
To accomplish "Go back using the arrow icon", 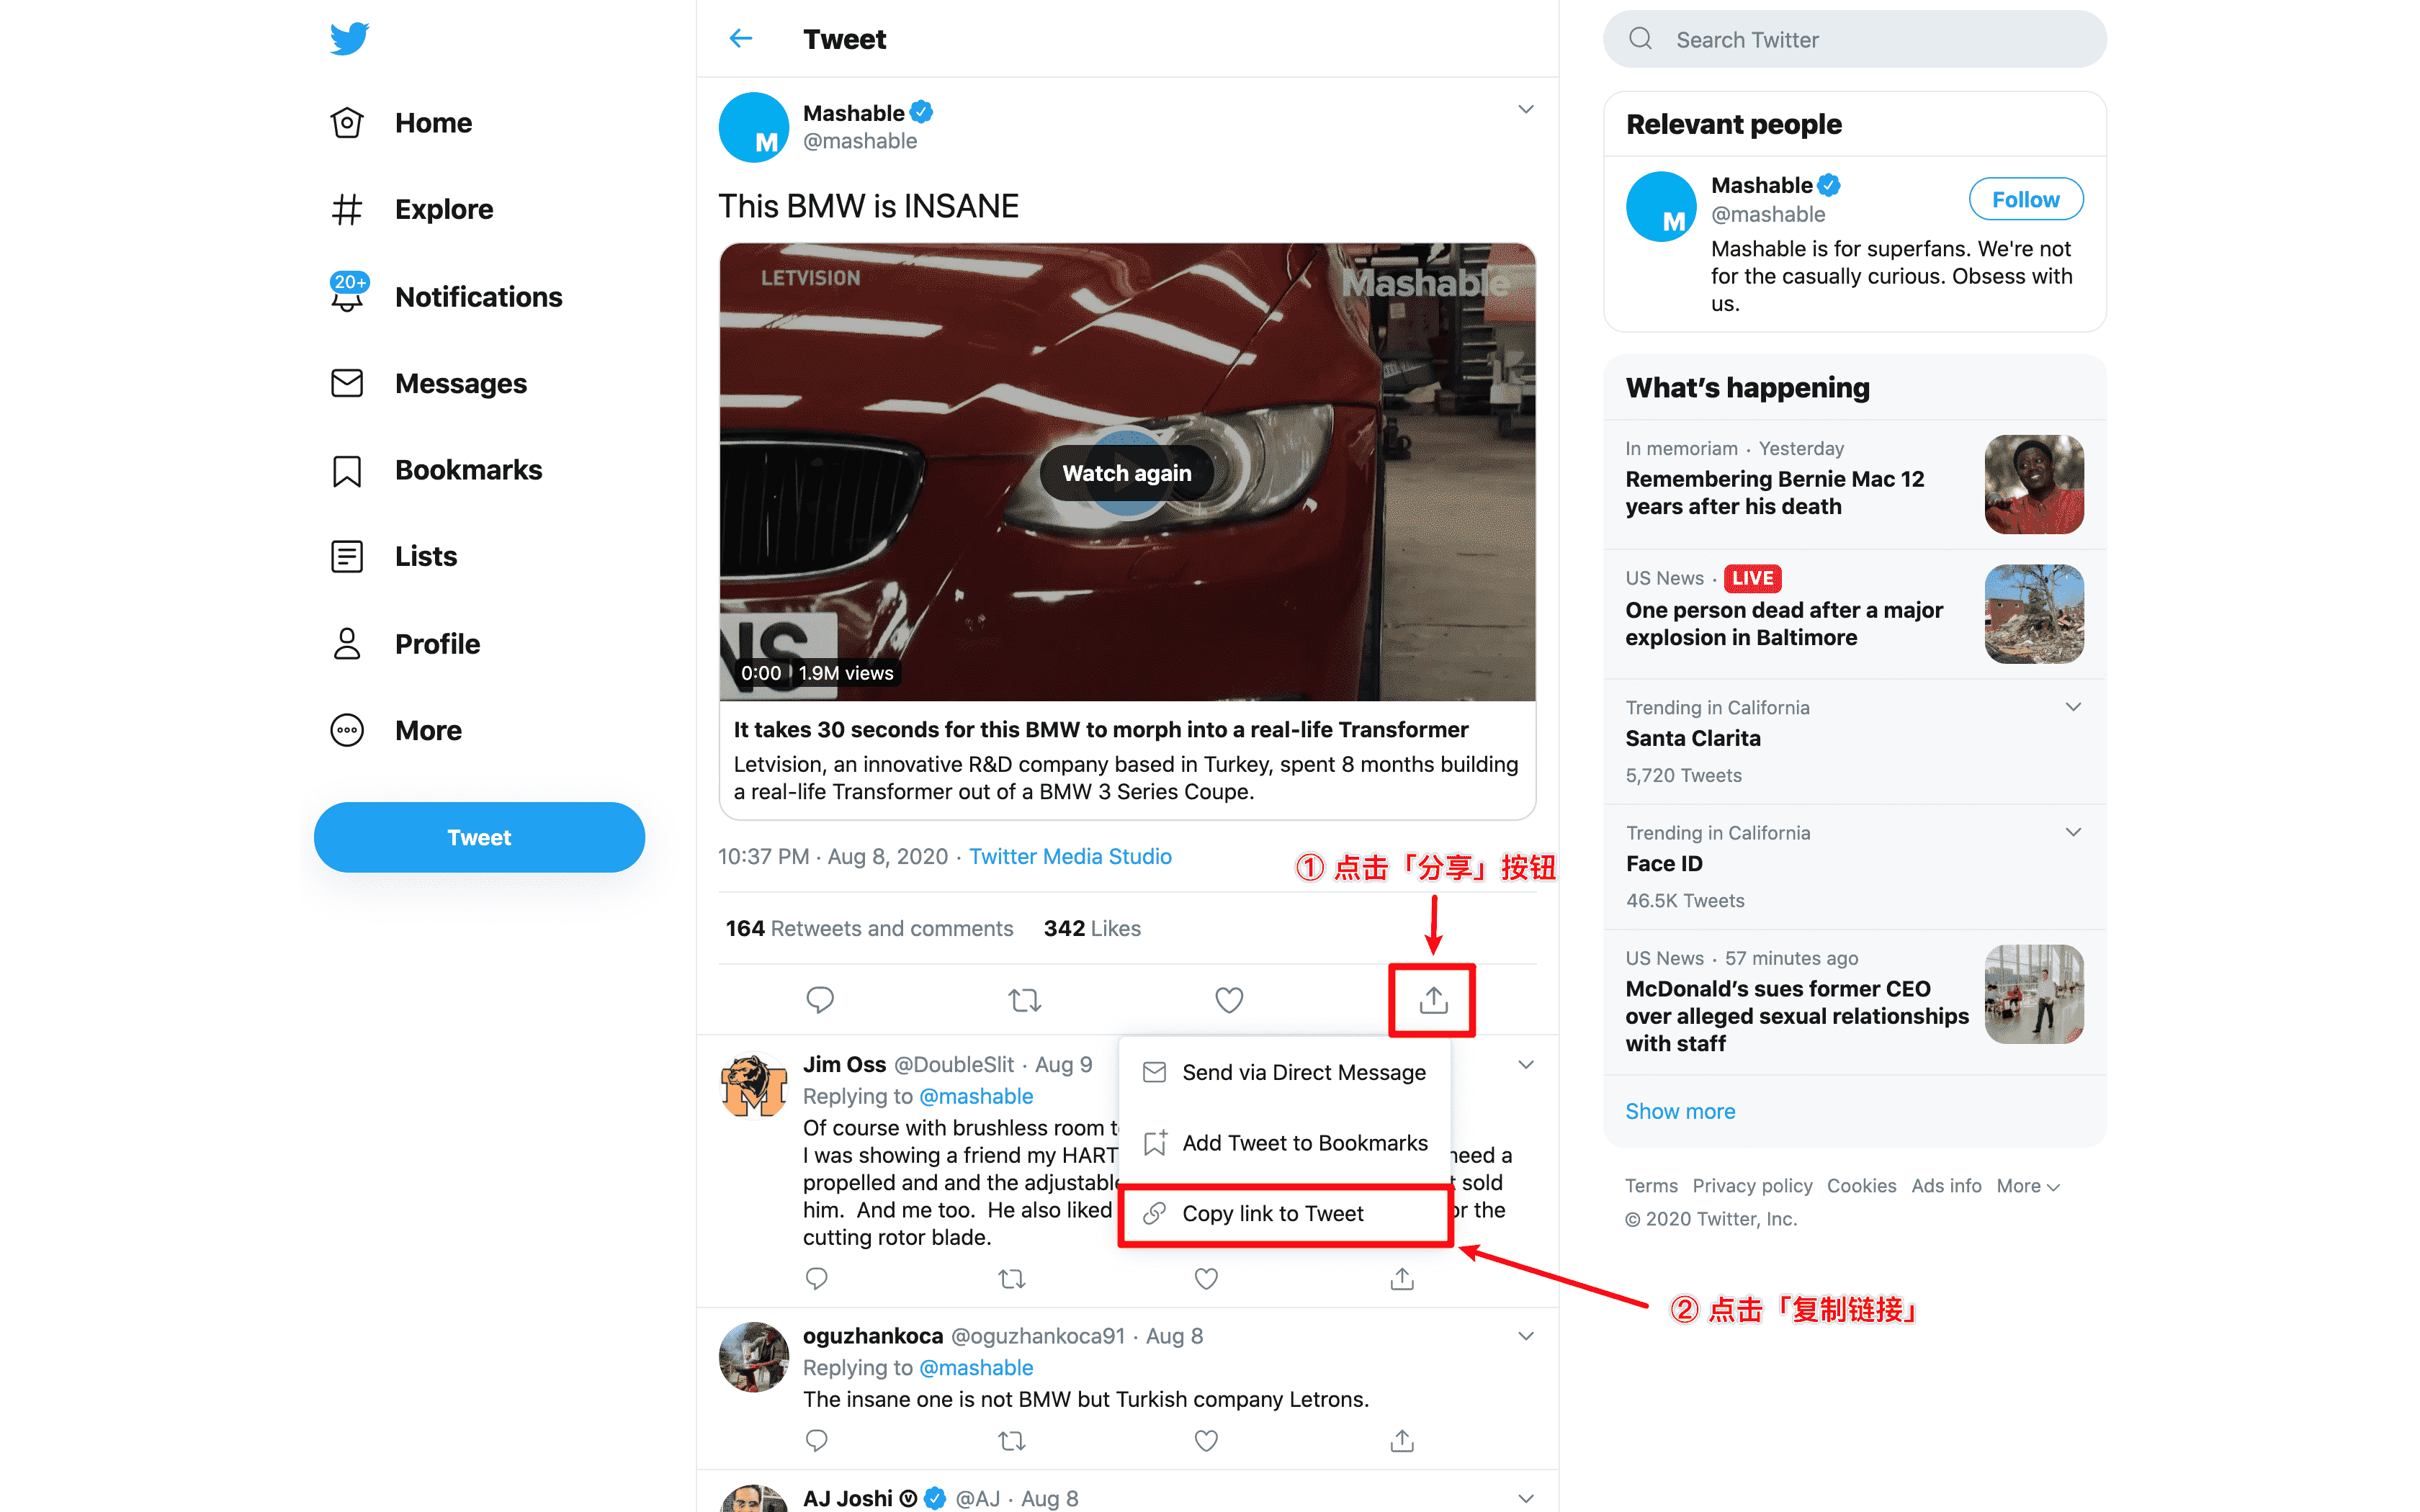I will click(741, 39).
